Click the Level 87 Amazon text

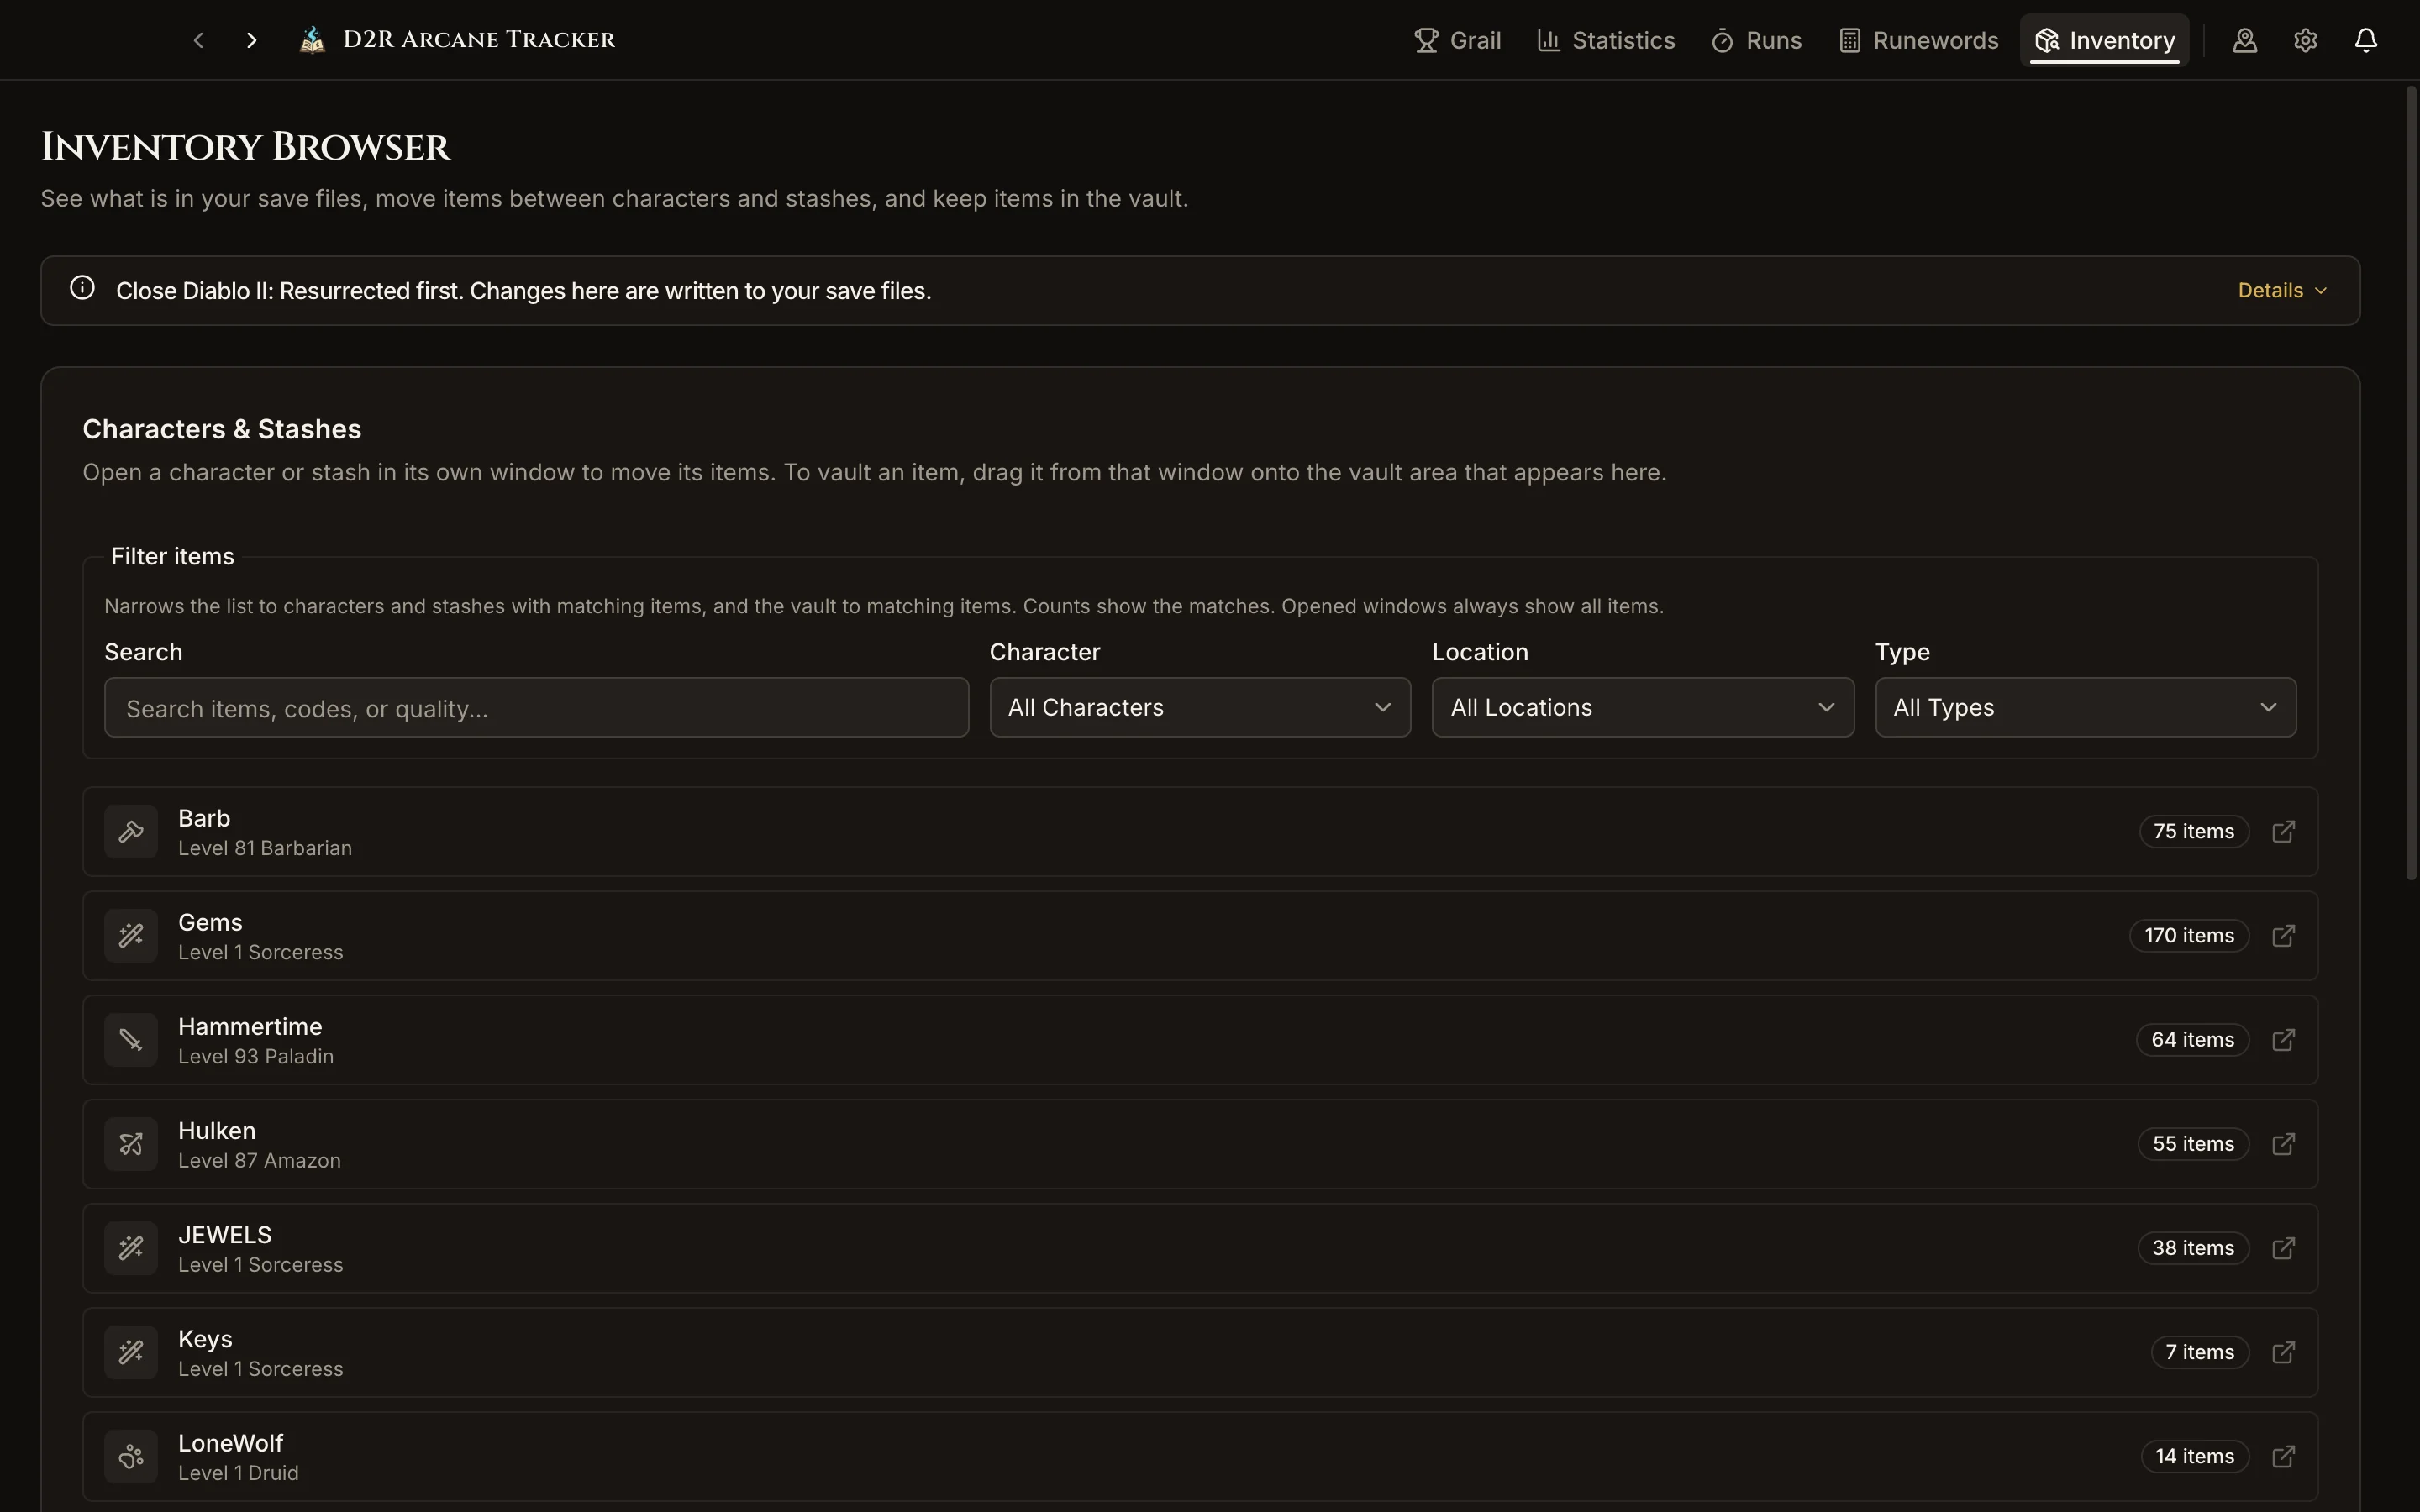pos(260,1160)
